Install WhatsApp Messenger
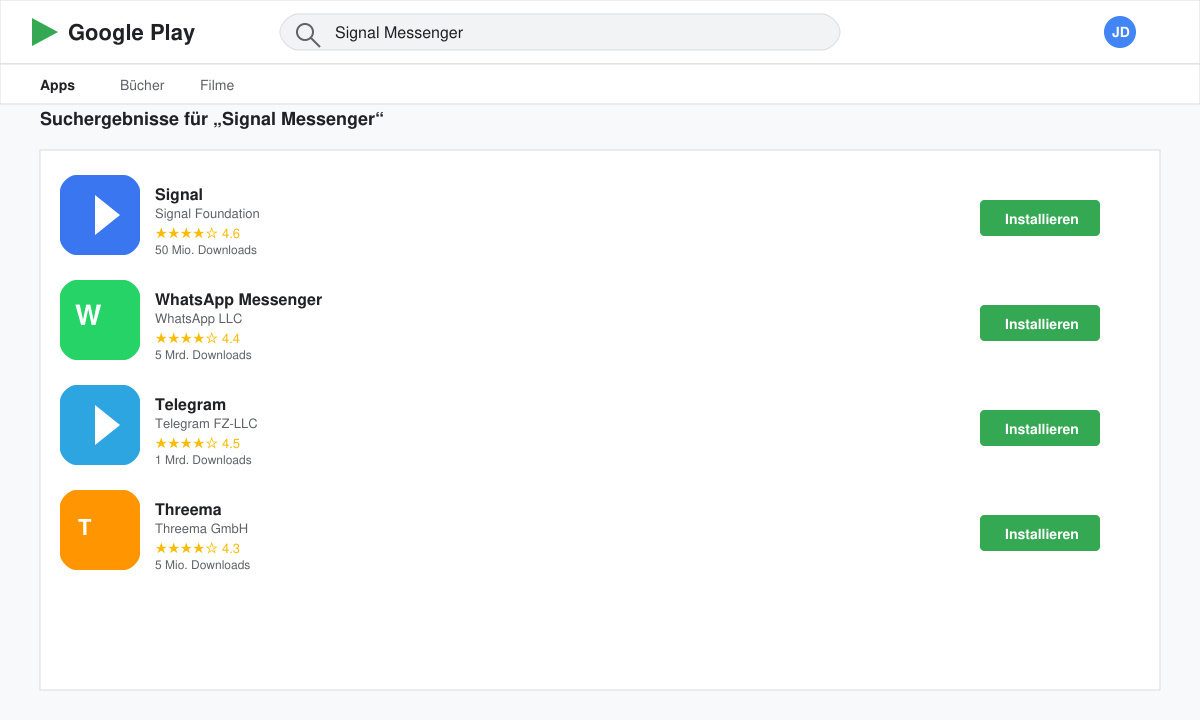Screen dimensions: 1200x720 [1040, 323]
